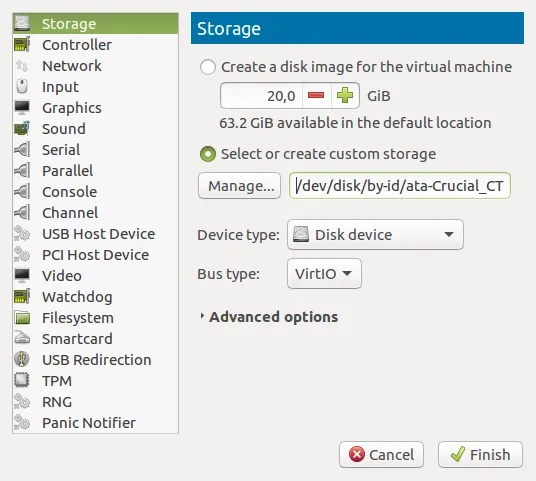This screenshot has height=481, width=536.
Task: Click the custom storage path field
Action: 400,186
